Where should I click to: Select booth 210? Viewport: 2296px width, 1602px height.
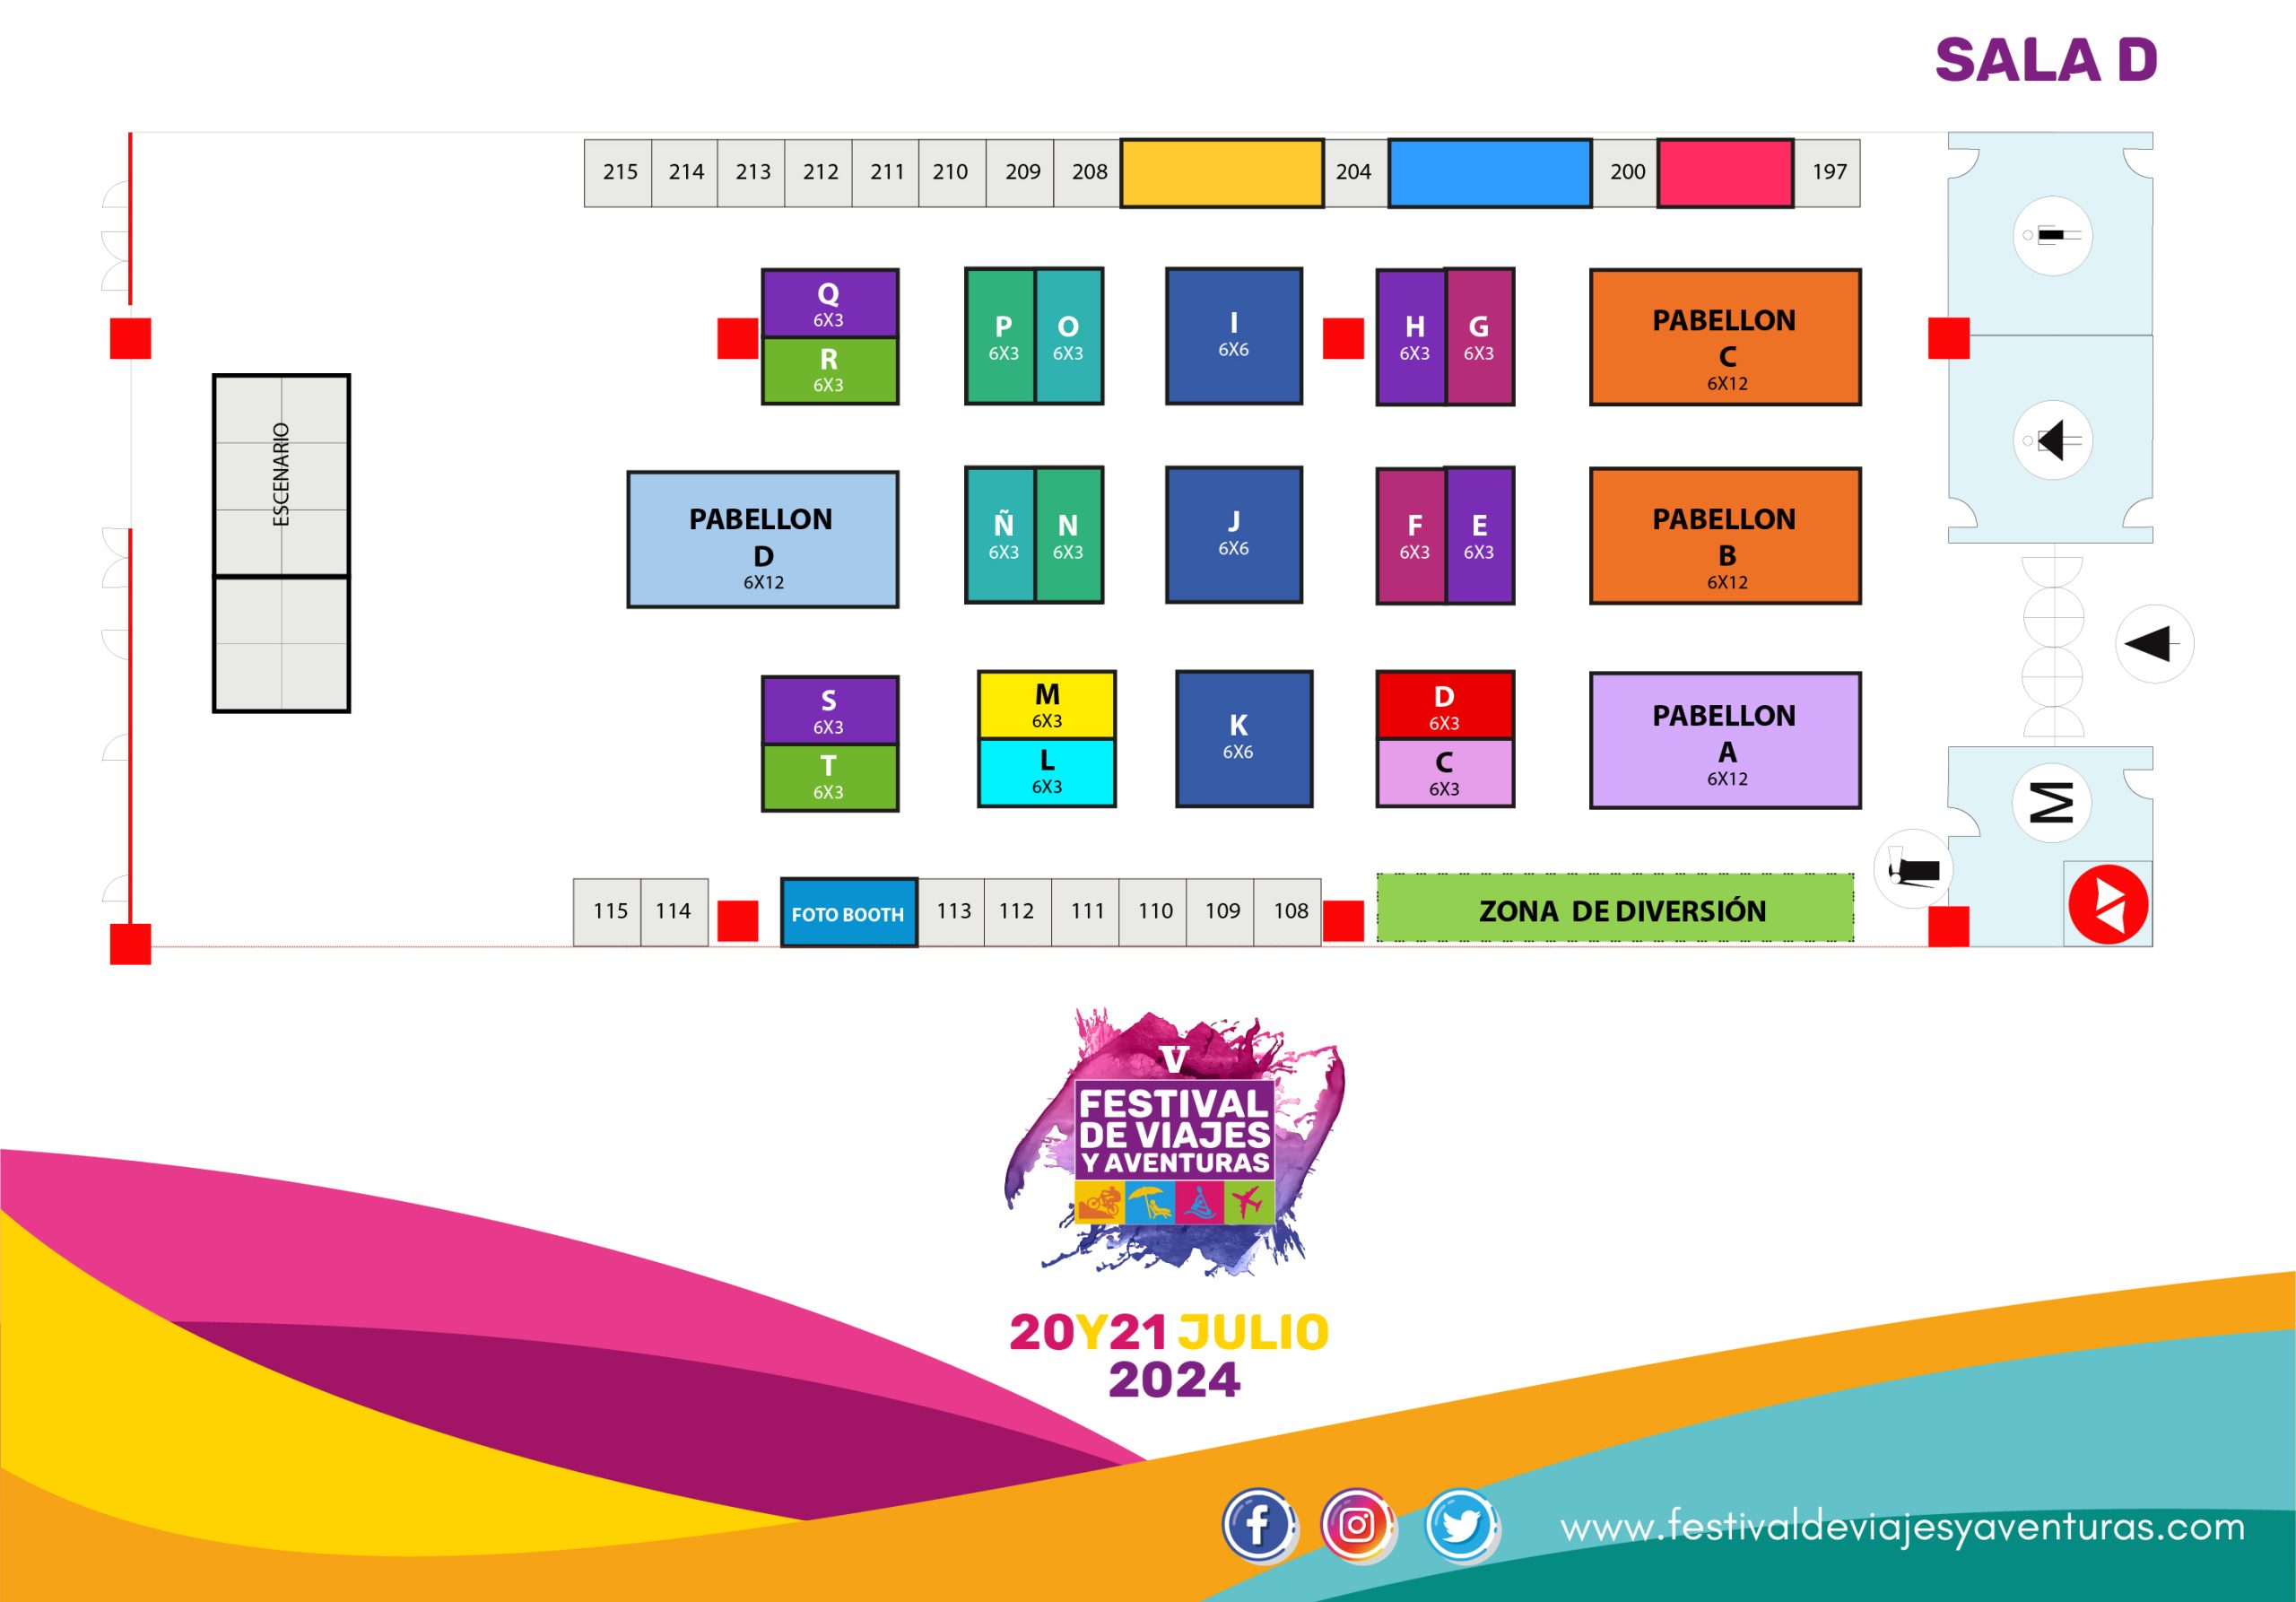tap(953, 173)
